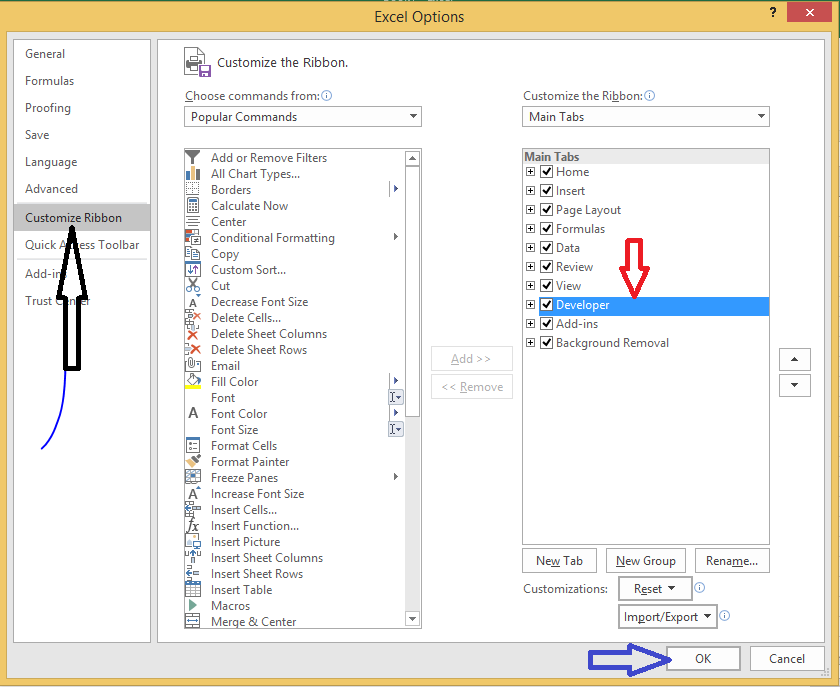Click the Insert Function fx icon
This screenshot has height=687, width=840.
pos(192,525)
